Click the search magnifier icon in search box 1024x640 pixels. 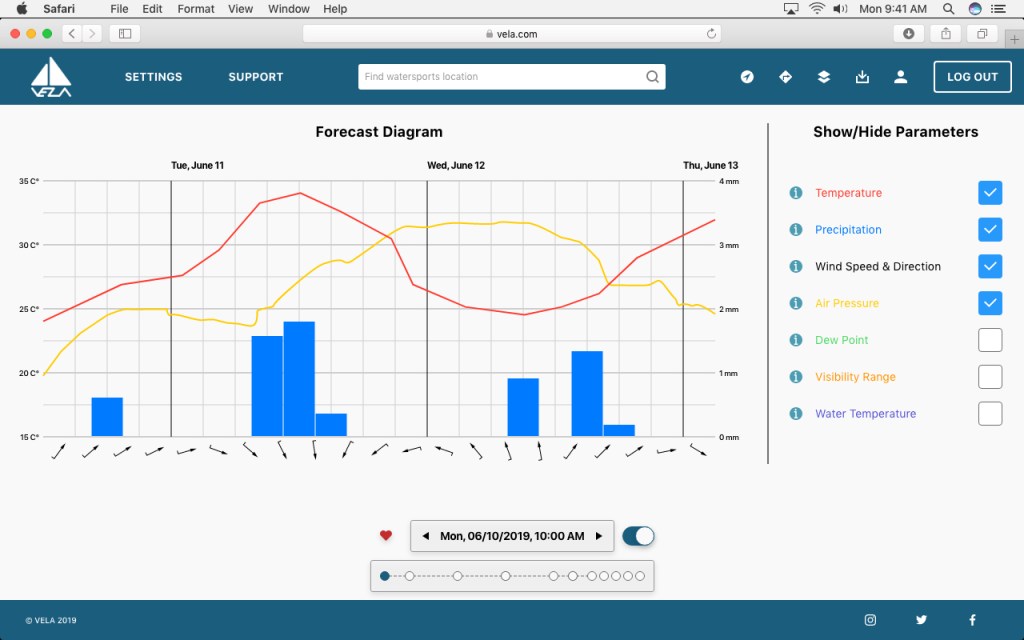click(652, 77)
